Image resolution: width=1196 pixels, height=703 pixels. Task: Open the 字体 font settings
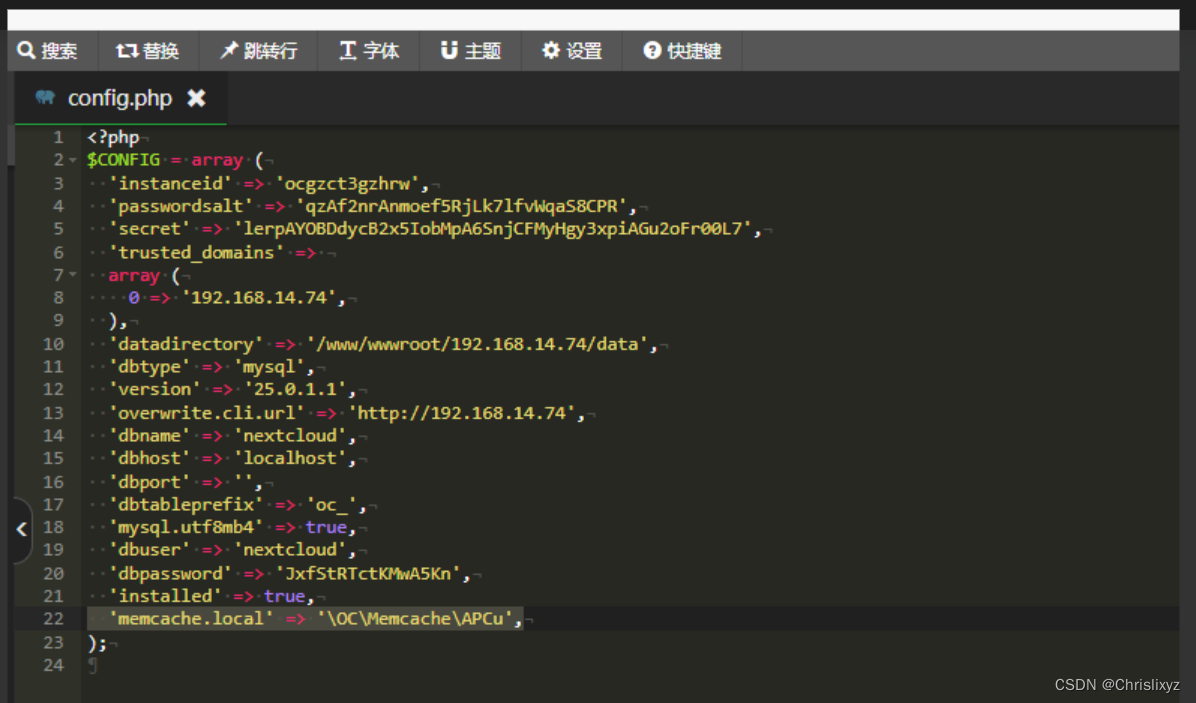pyautogui.click(x=369, y=51)
